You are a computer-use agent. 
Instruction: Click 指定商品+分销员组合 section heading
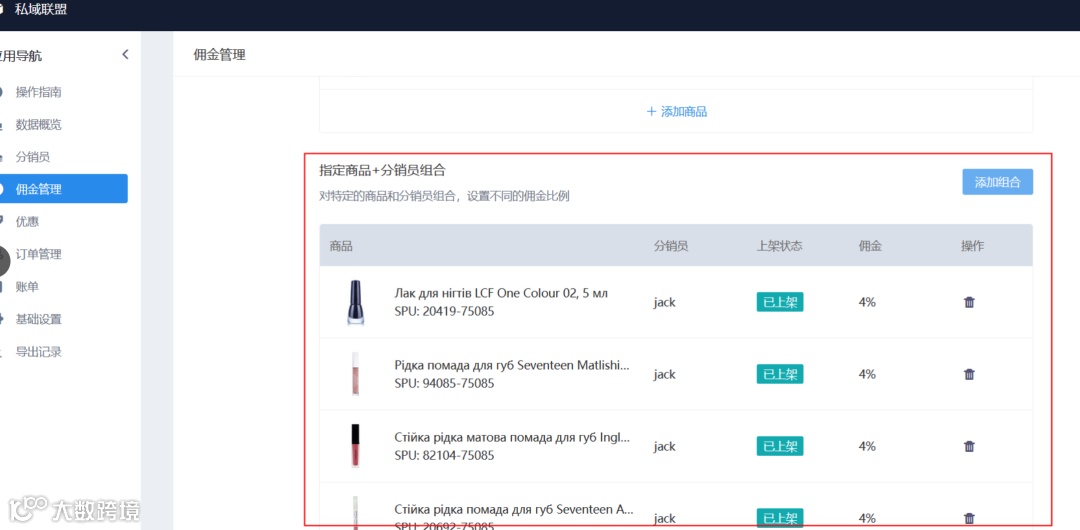(382, 171)
